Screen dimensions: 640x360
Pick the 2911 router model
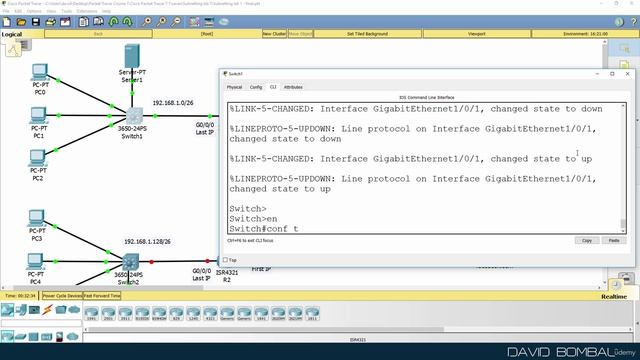125,313
